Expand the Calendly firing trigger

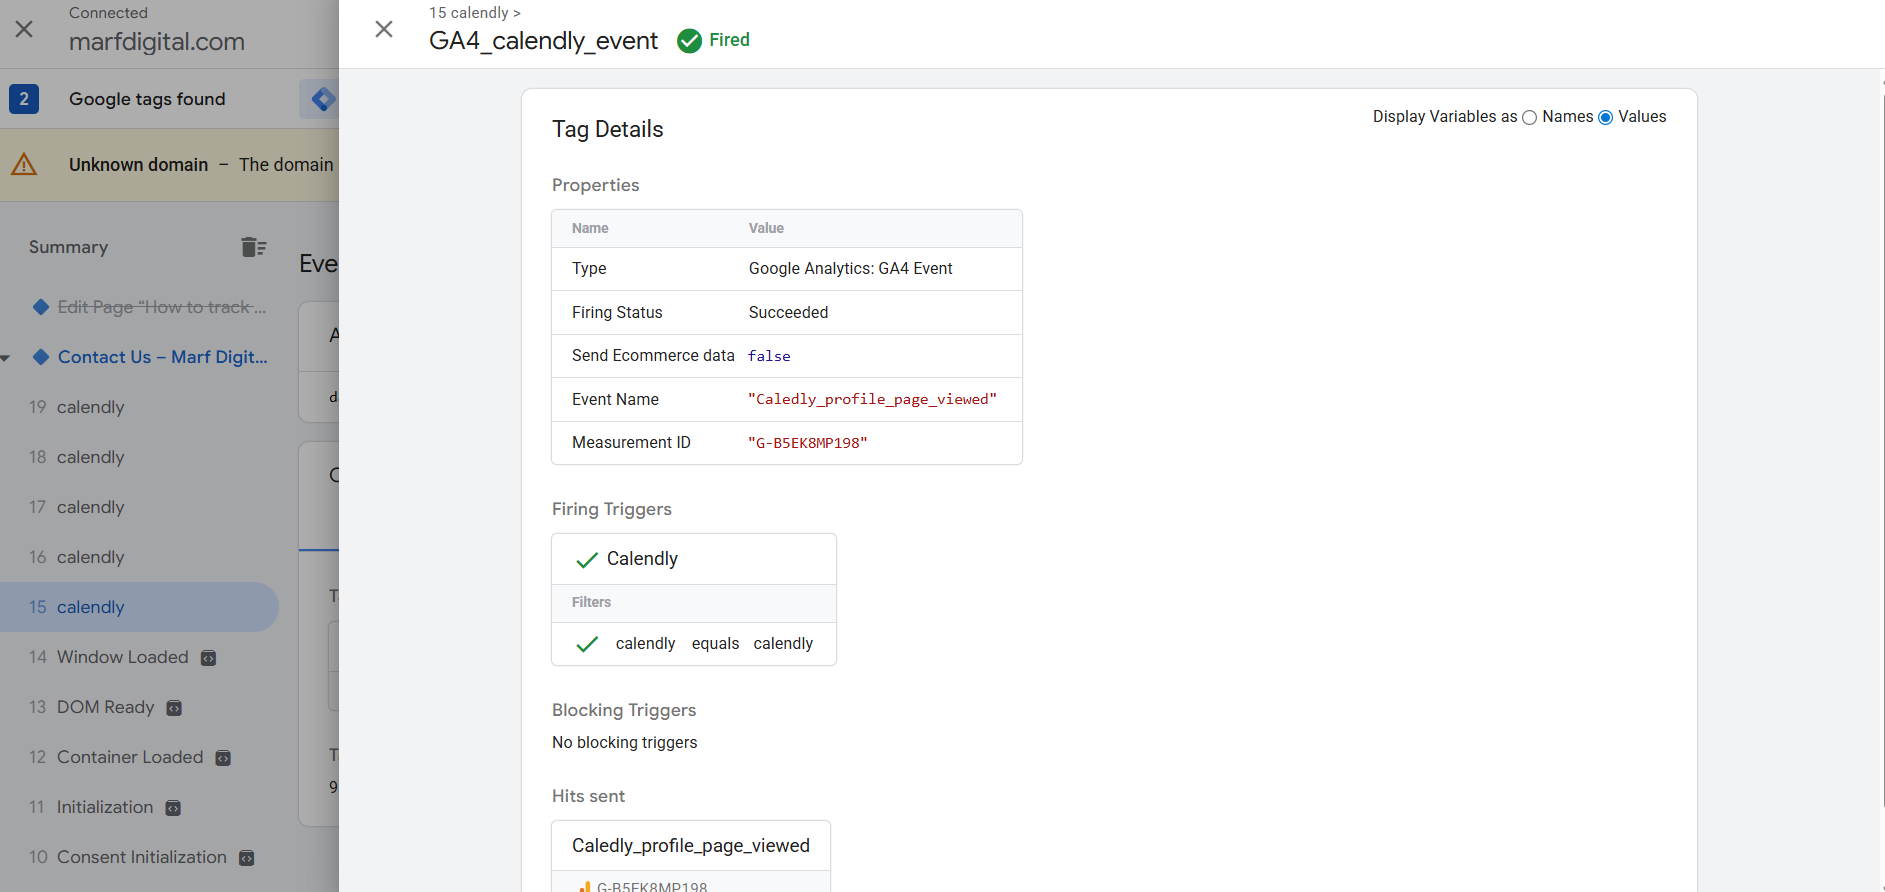642,559
